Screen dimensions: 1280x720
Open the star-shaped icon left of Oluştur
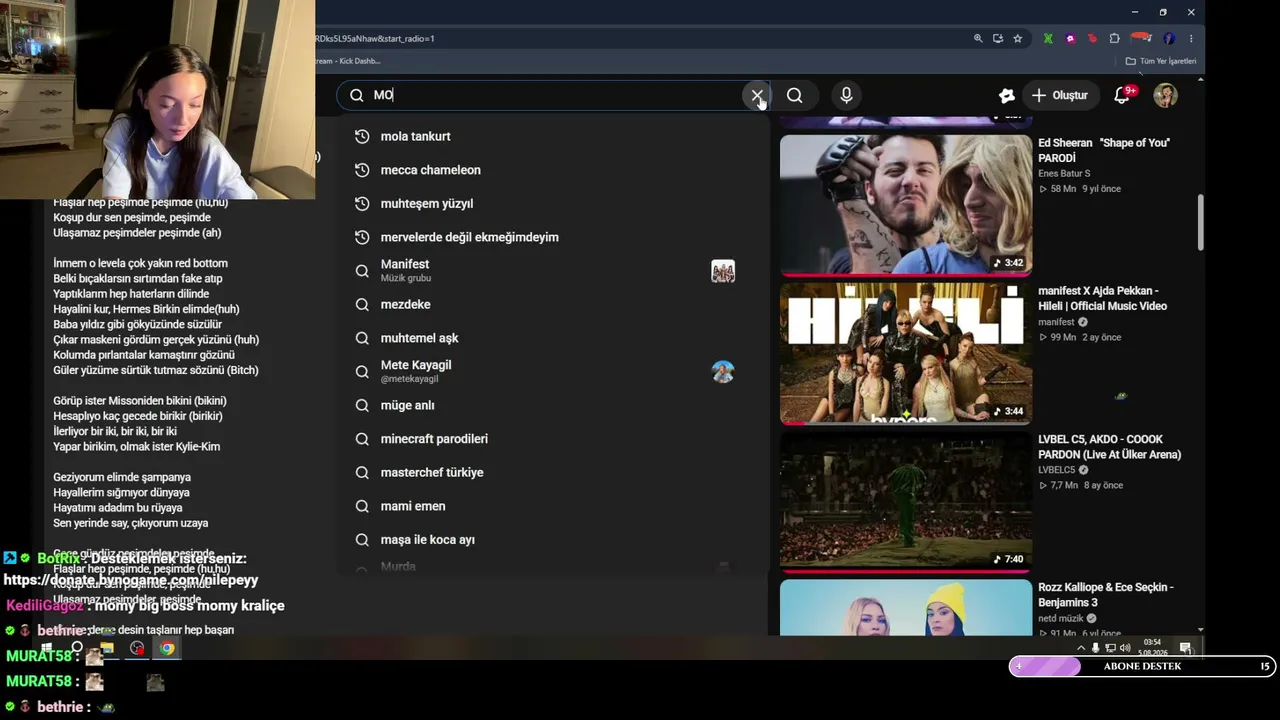(x=1007, y=95)
